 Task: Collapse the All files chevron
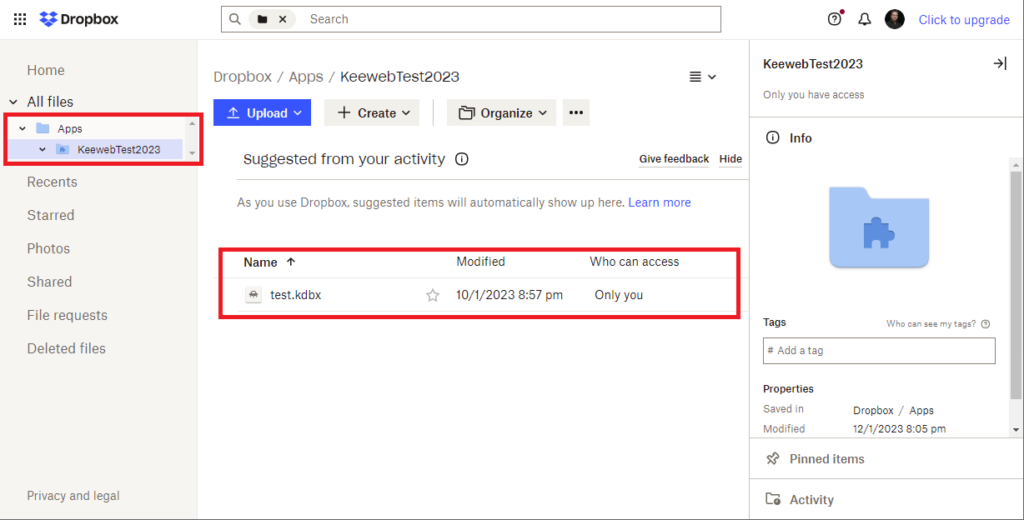coord(13,102)
